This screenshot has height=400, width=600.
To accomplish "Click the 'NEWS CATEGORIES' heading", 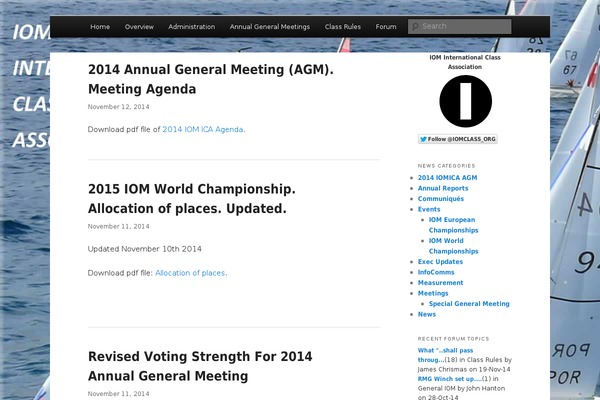I will 446,166.
